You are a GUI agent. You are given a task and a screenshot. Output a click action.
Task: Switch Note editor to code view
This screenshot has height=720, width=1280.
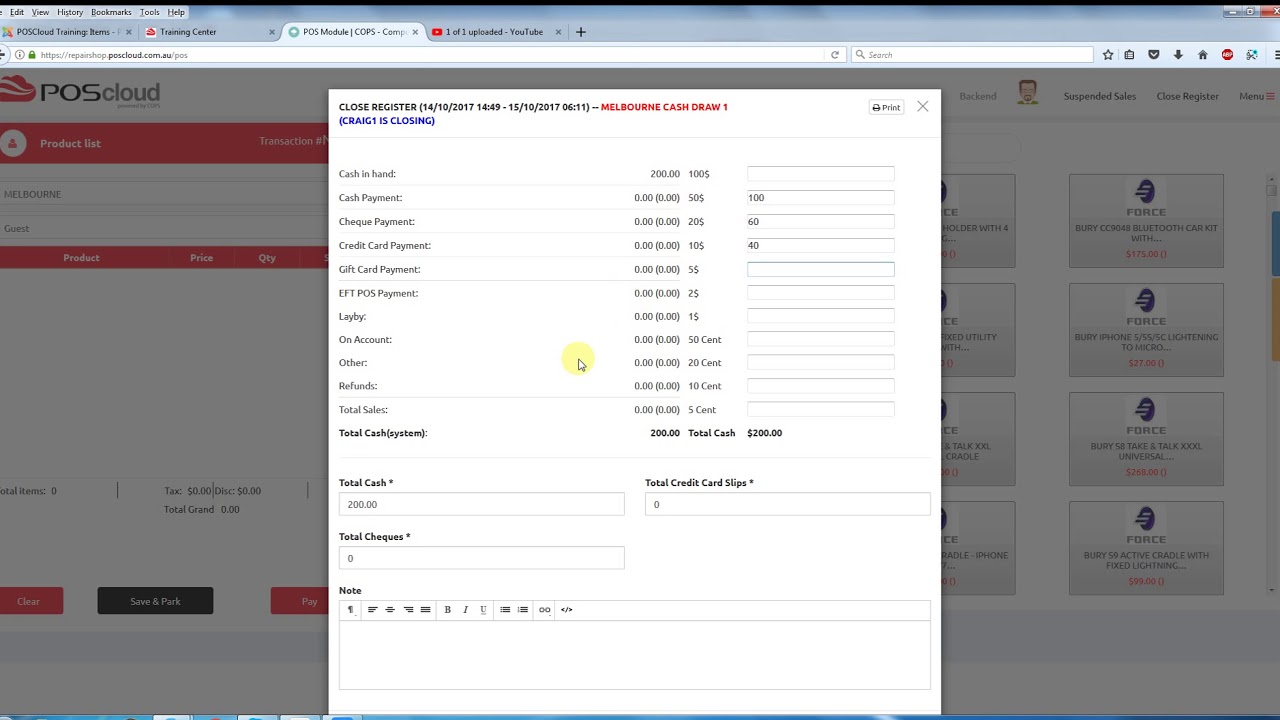coord(566,609)
